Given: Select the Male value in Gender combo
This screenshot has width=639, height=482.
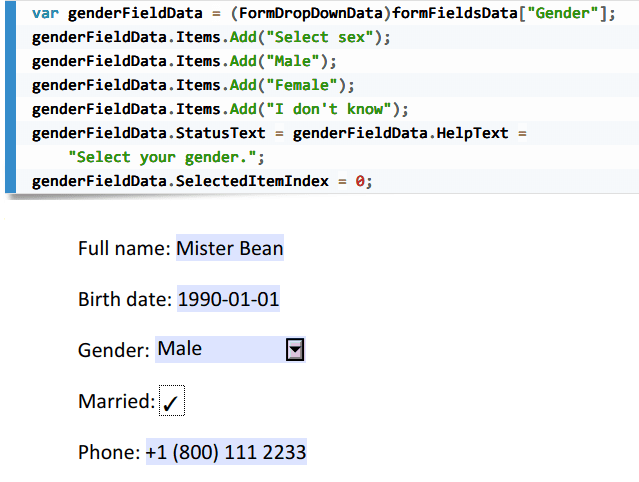Looking at the screenshot, I should [x=180, y=349].
